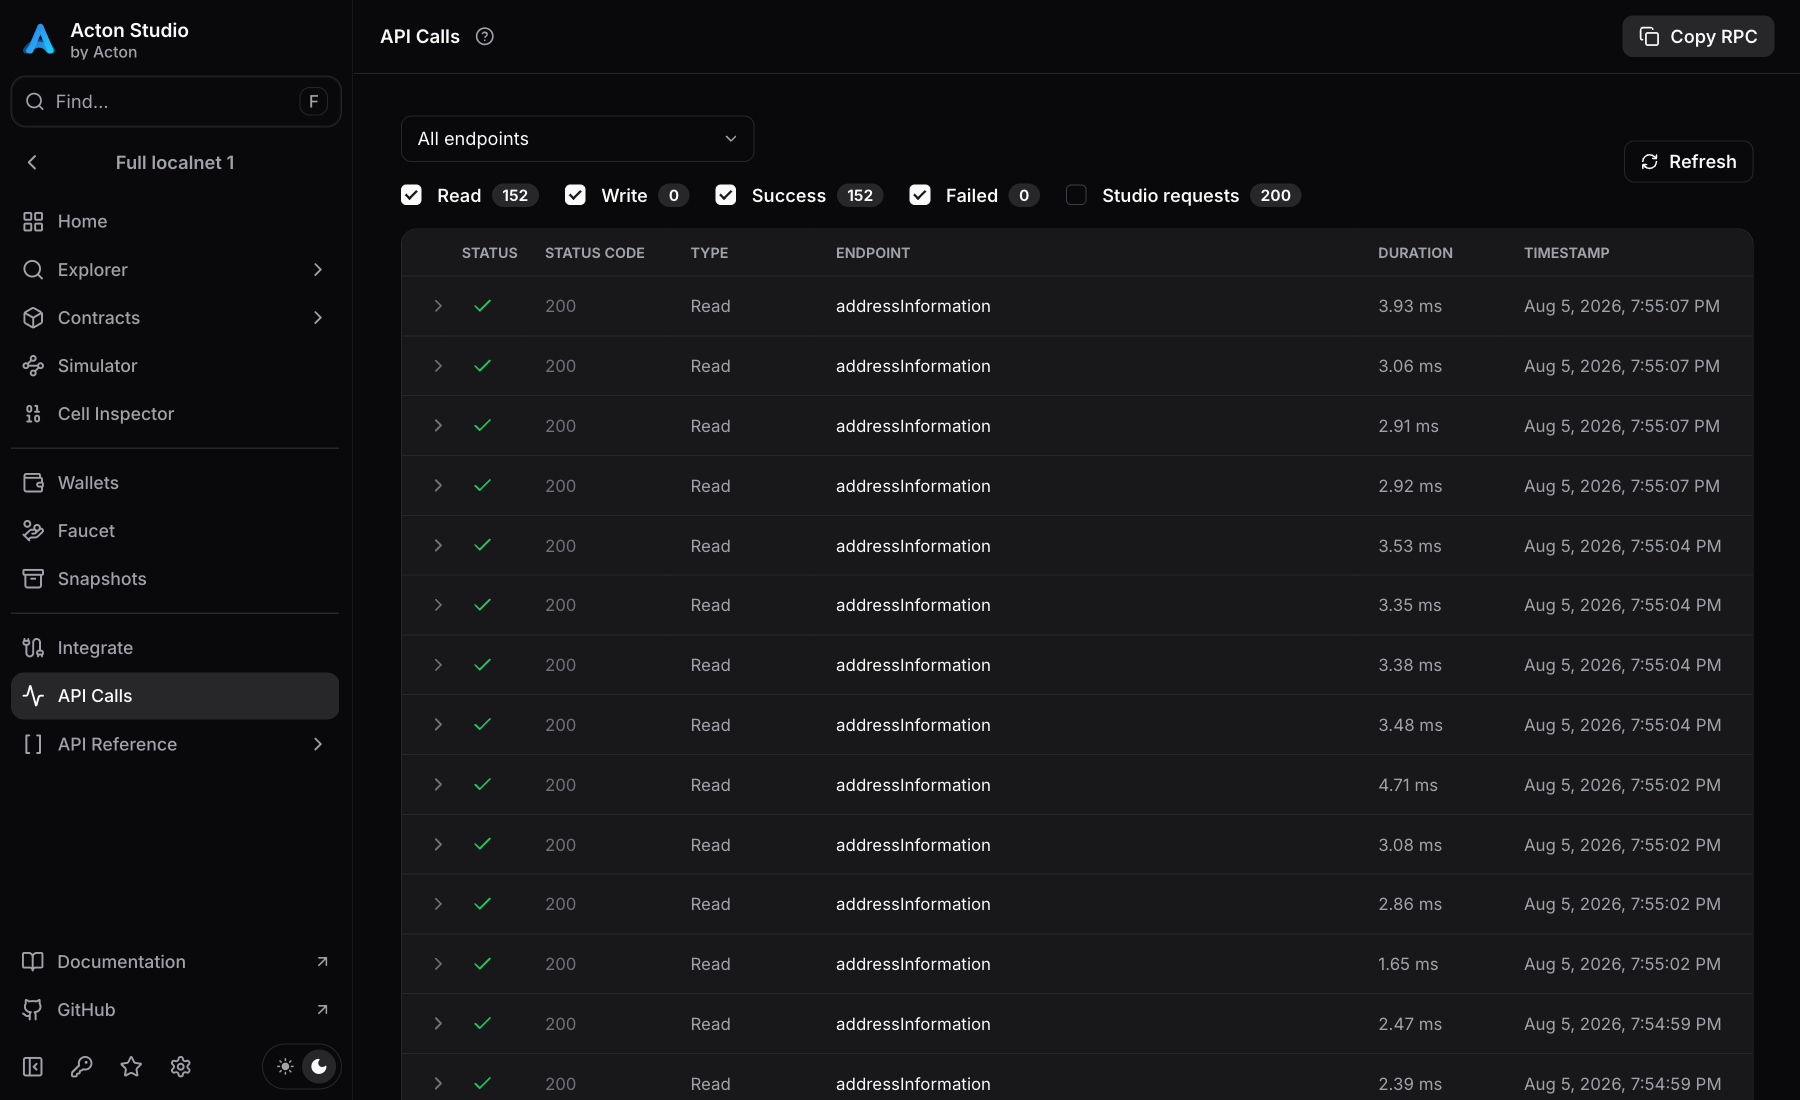Expand the Contracts submenu chevron
The width and height of the screenshot is (1800, 1100).
pos(318,318)
